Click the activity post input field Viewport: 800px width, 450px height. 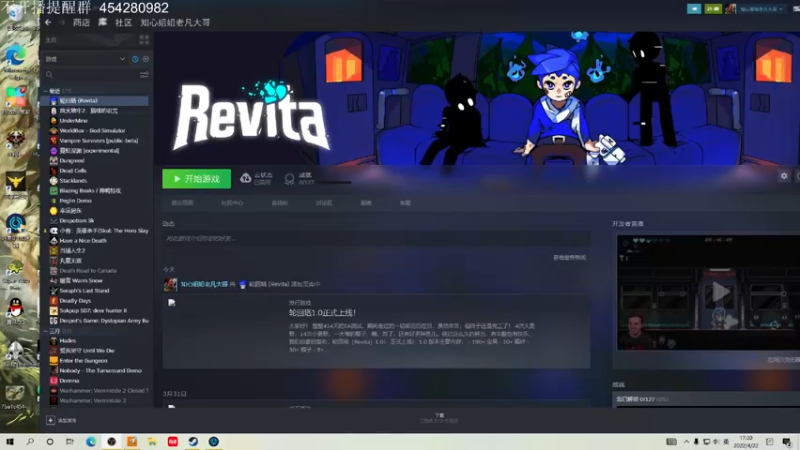(376, 238)
